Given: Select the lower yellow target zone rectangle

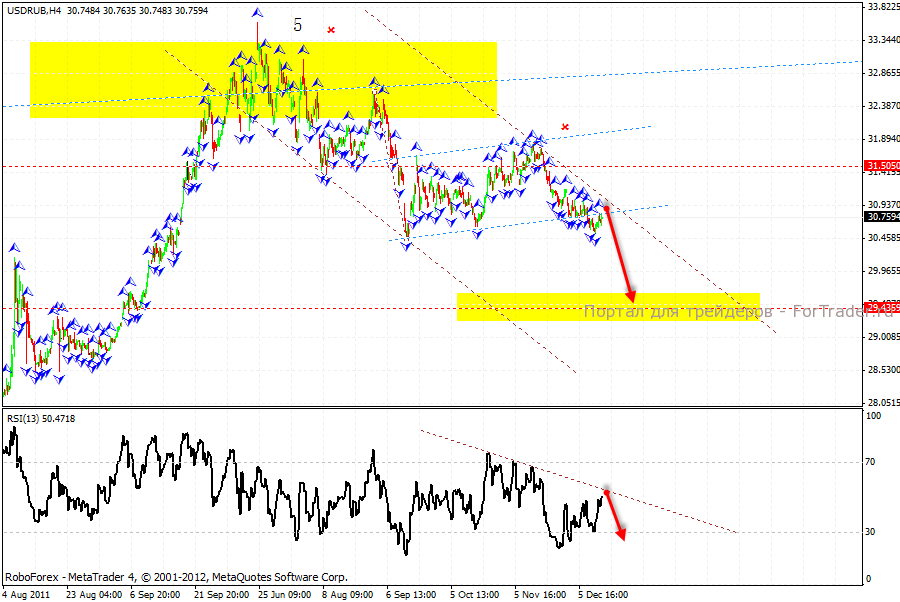Looking at the screenshot, I should tap(608, 307).
